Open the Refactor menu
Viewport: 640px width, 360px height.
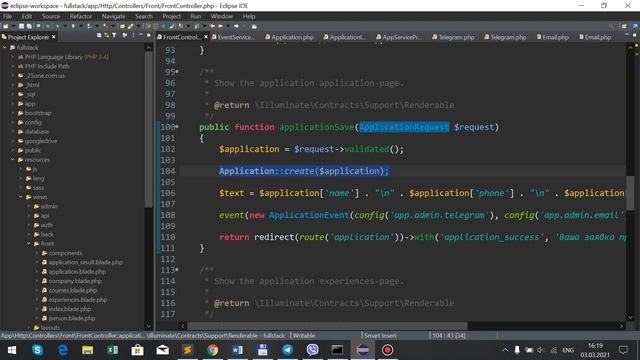pyautogui.click(x=80, y=16)
